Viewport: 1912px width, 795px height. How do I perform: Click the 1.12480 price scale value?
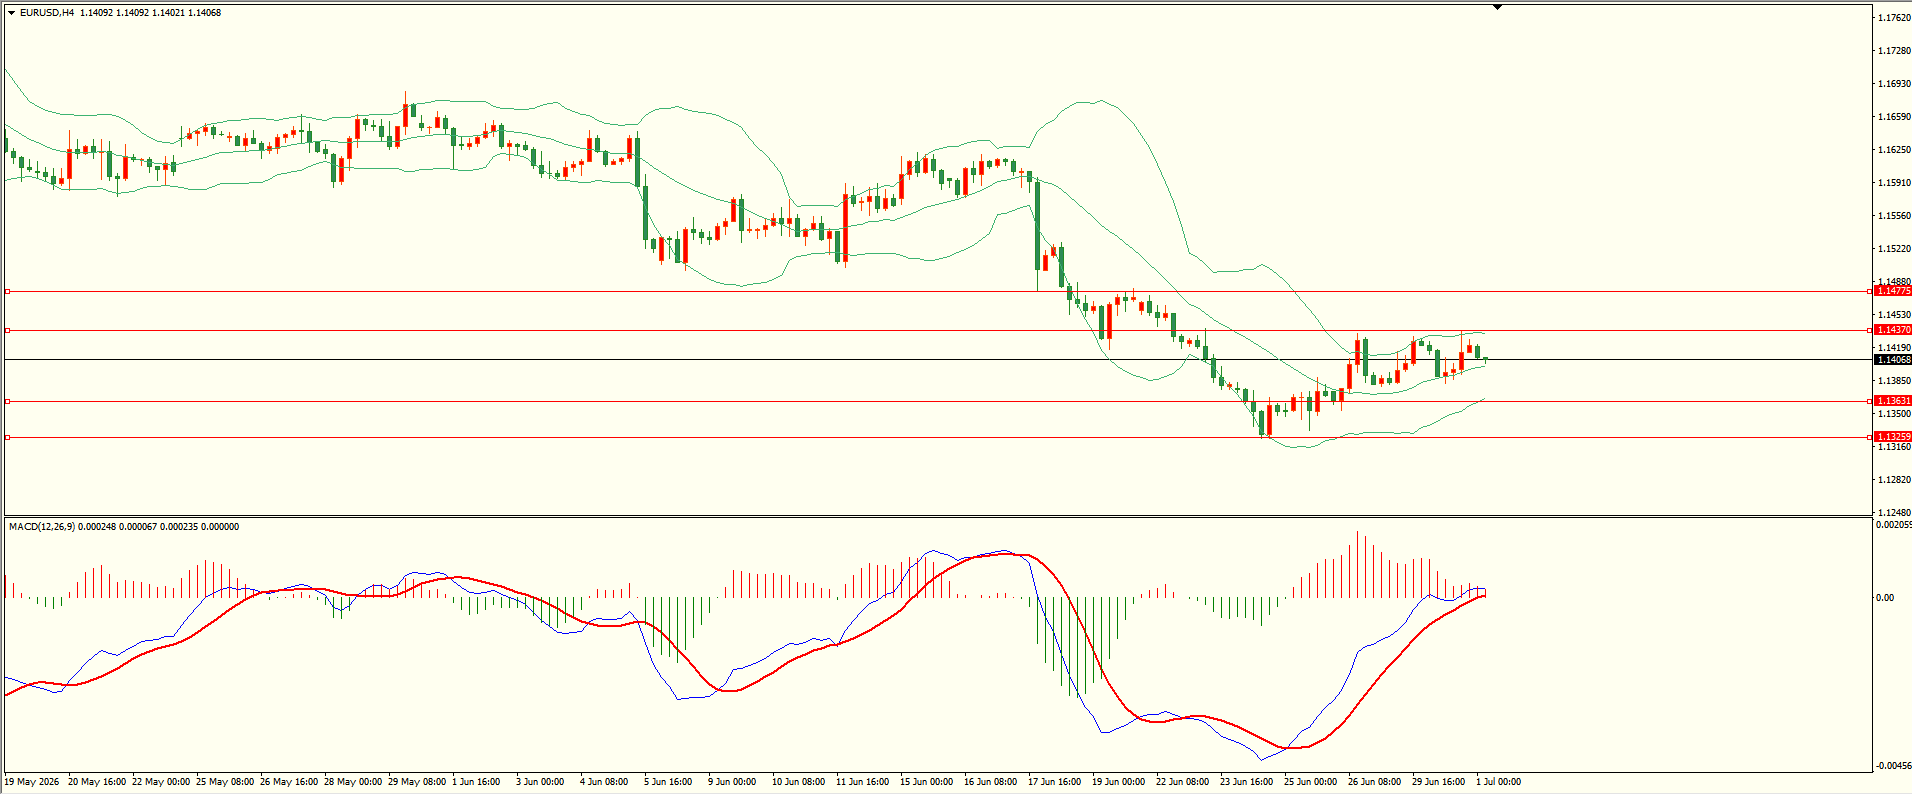[x=1894, y=513]
